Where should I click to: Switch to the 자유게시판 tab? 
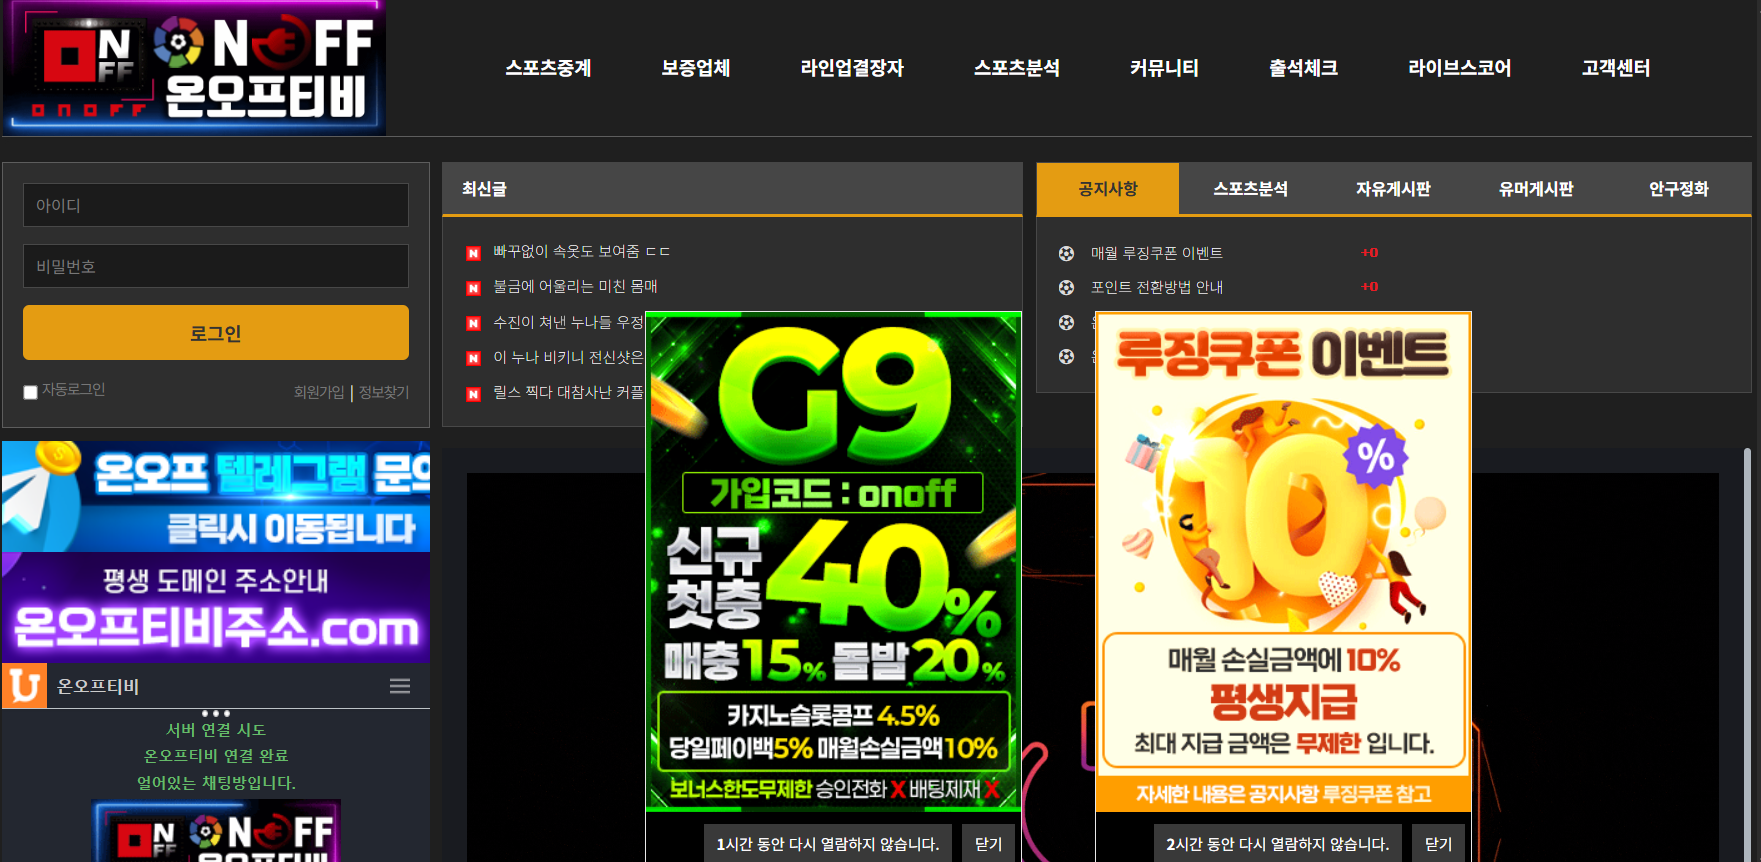point(1393,189)
